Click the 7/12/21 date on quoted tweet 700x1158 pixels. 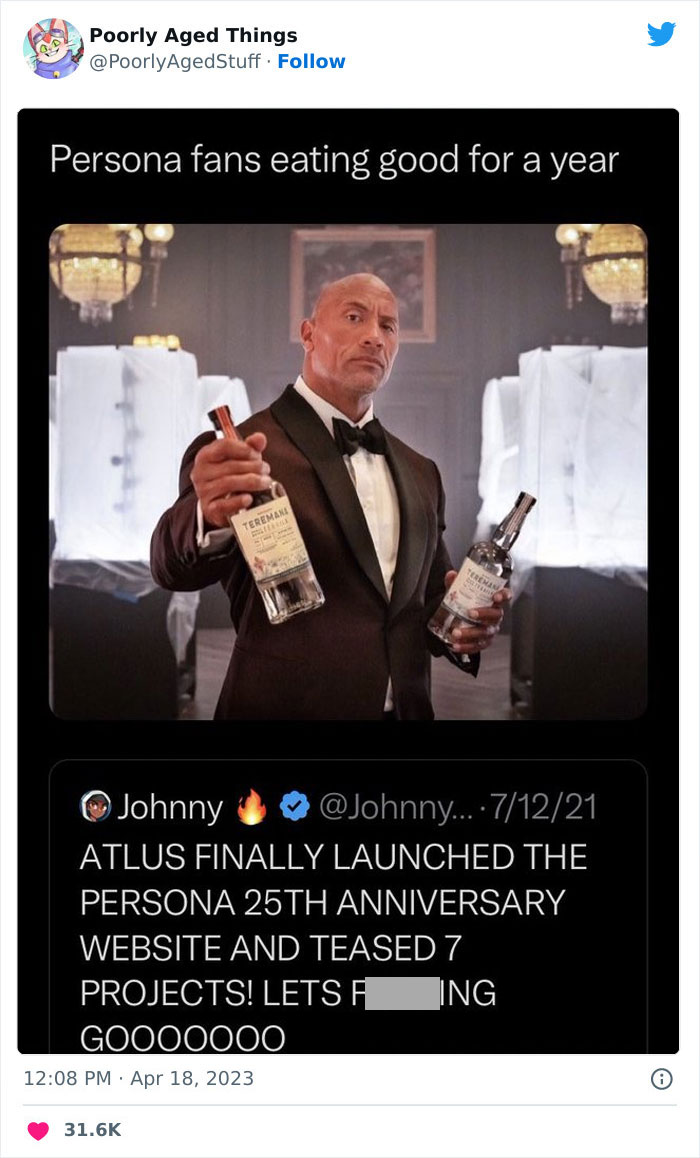point(543,808)
